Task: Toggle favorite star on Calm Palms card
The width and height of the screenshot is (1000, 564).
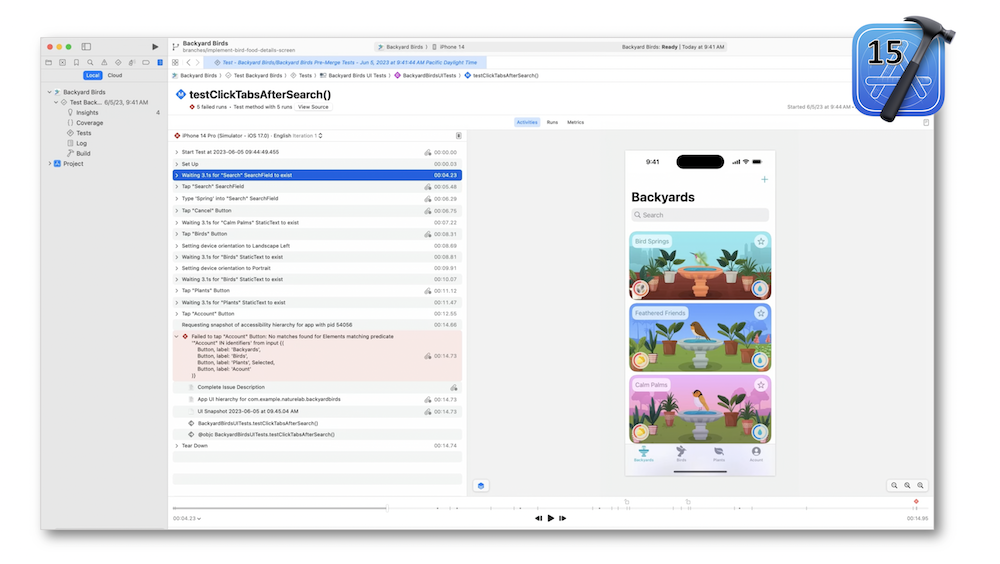Action: pos(761,385)
